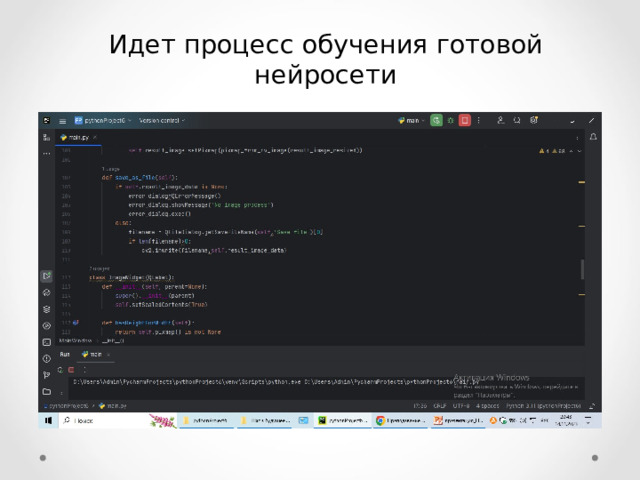
Task: Click the Debug bug icon
Action: tap(451, 120)
